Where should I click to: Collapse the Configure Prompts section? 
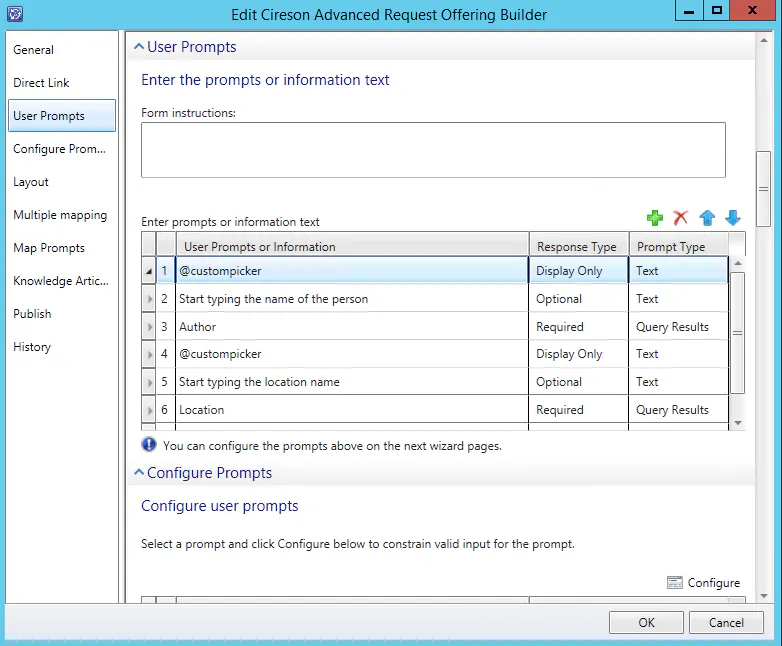point(139,472)
